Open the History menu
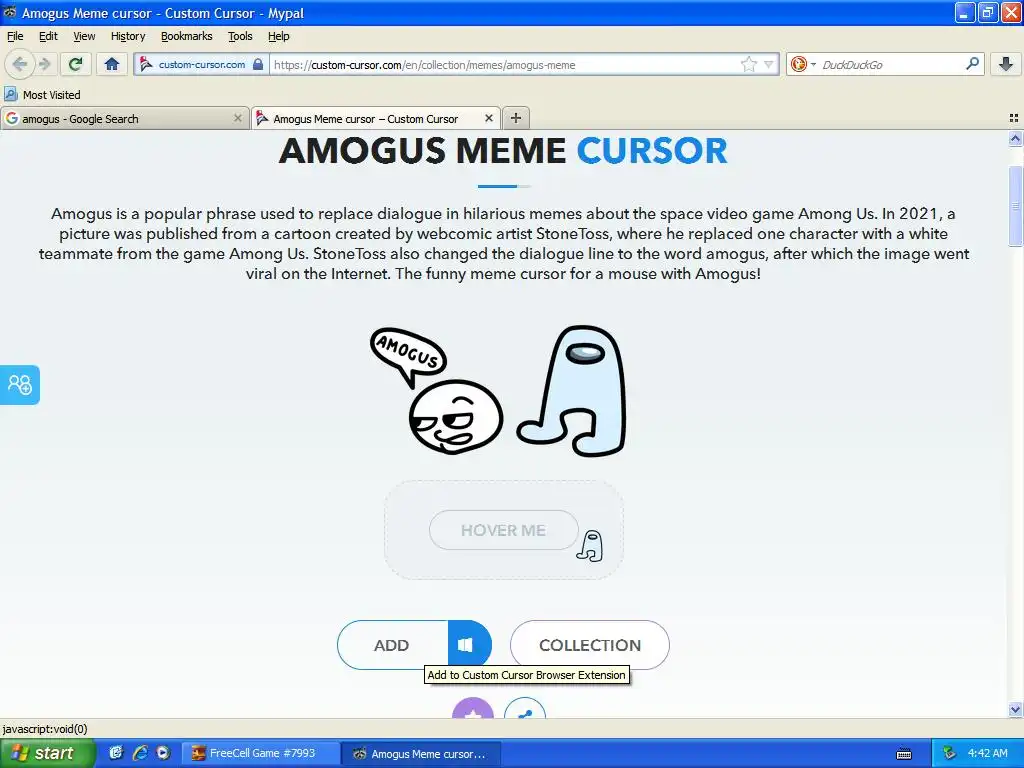This screenshot has width=1024, height=768. (128, 36)
